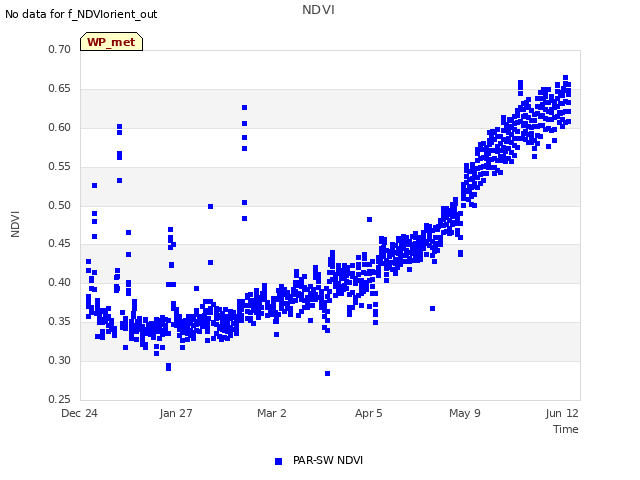Click the 0.45 y-axis tick label
640x480 pixels.
[x=60, y=244]
